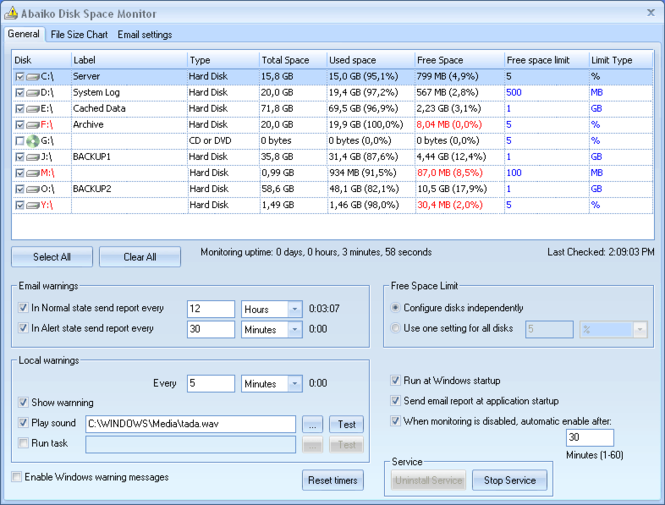Click the J:\ BACKUP1 drive icon
The width and height of the screenshot is (665, 505).
[x=33, y=157]
